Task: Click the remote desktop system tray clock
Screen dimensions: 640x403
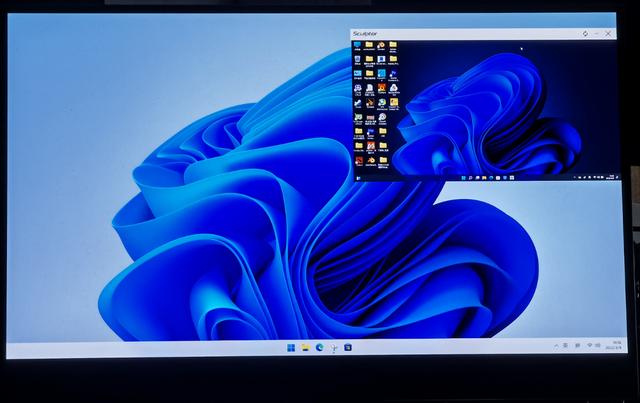Action: (x=612, y=177)
